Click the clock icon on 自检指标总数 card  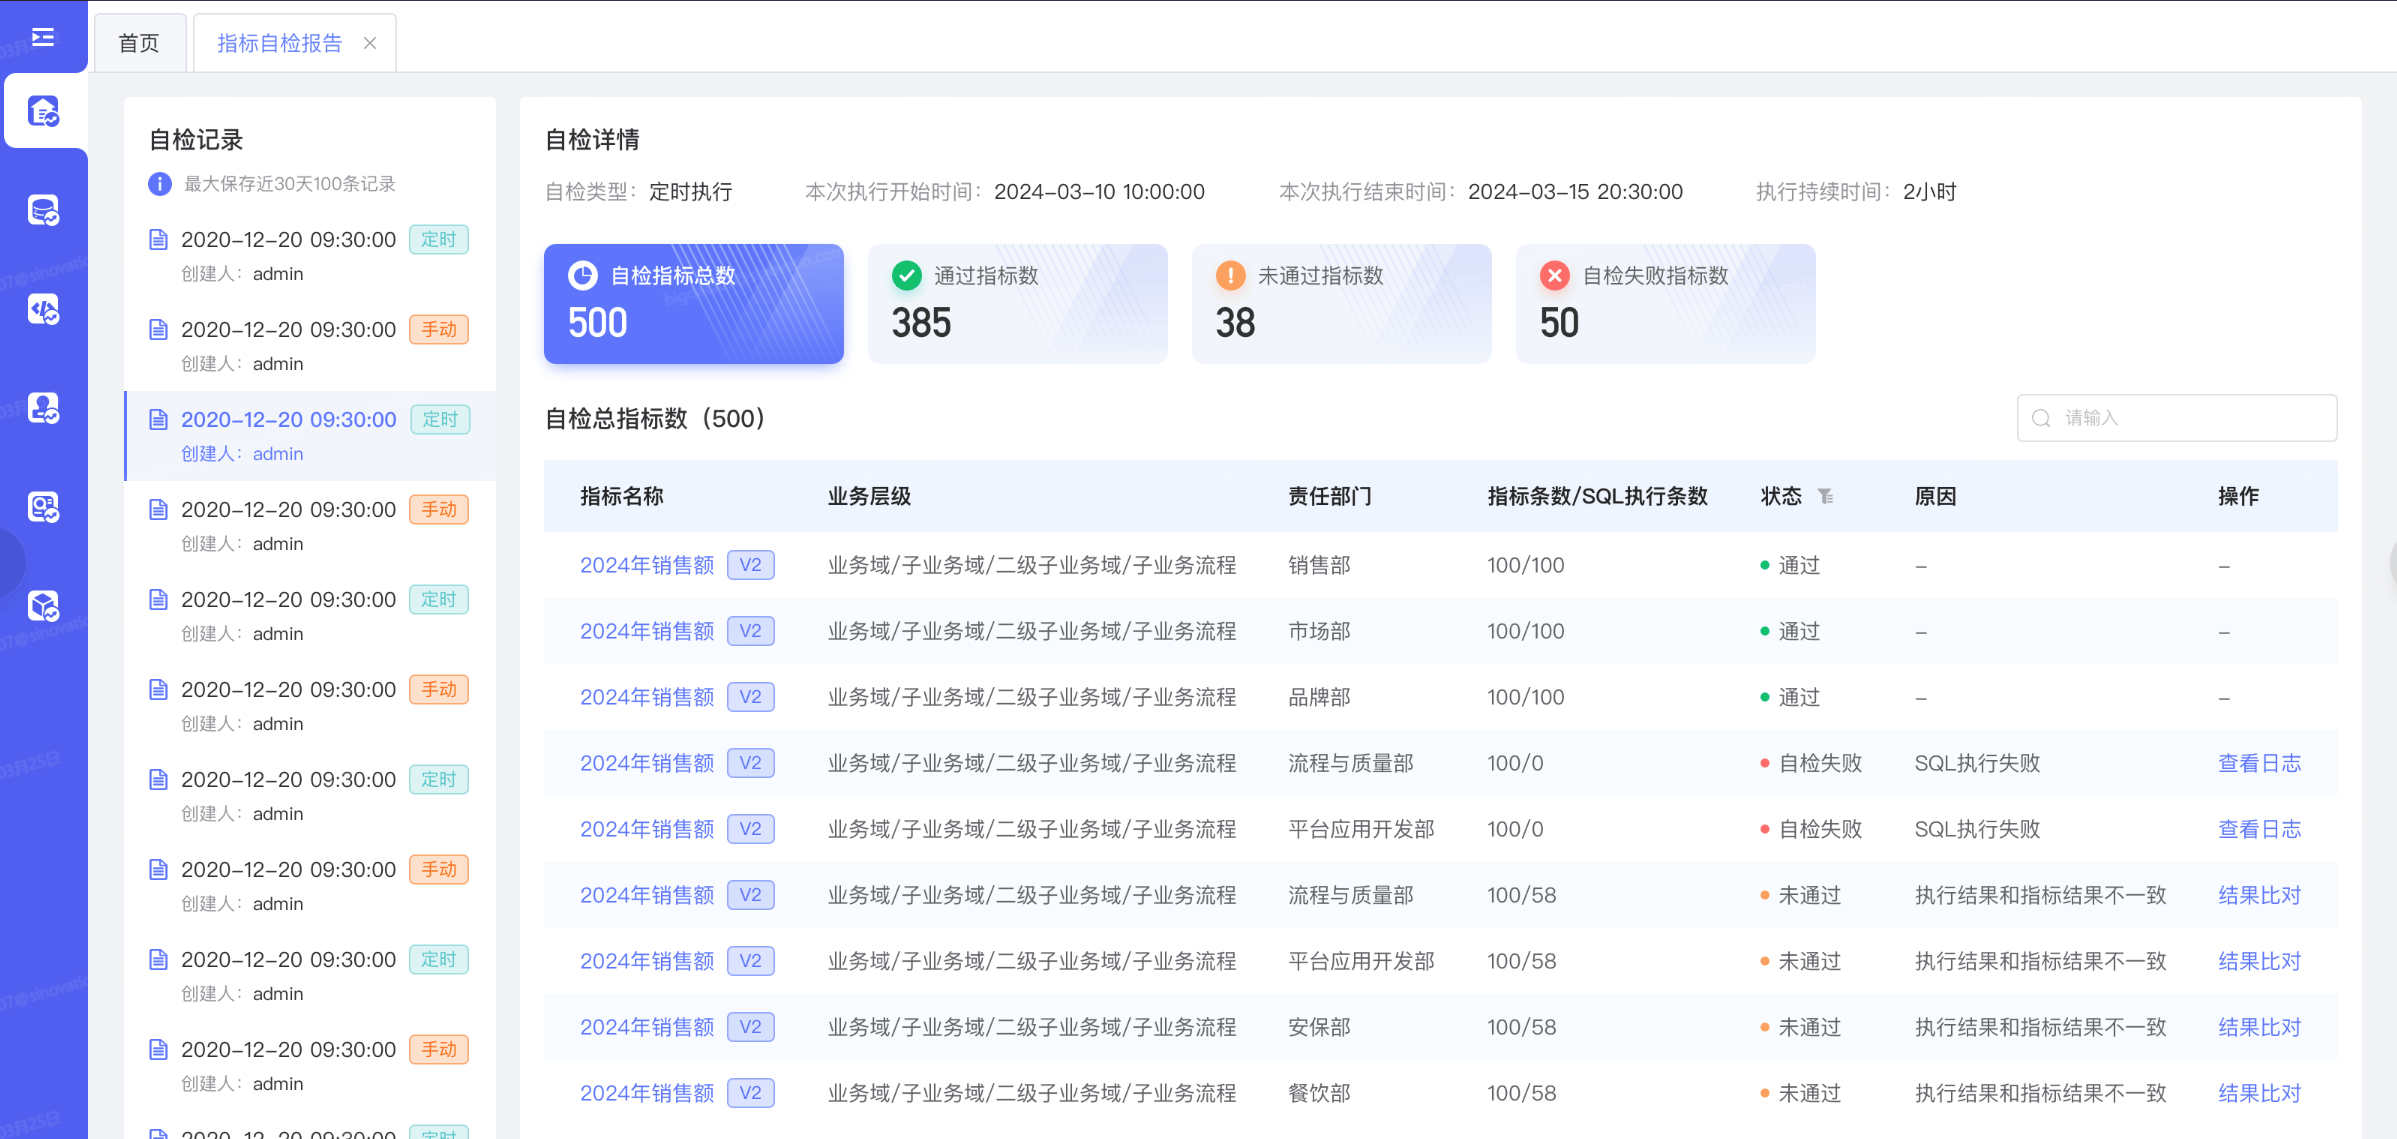click(583, 275)
